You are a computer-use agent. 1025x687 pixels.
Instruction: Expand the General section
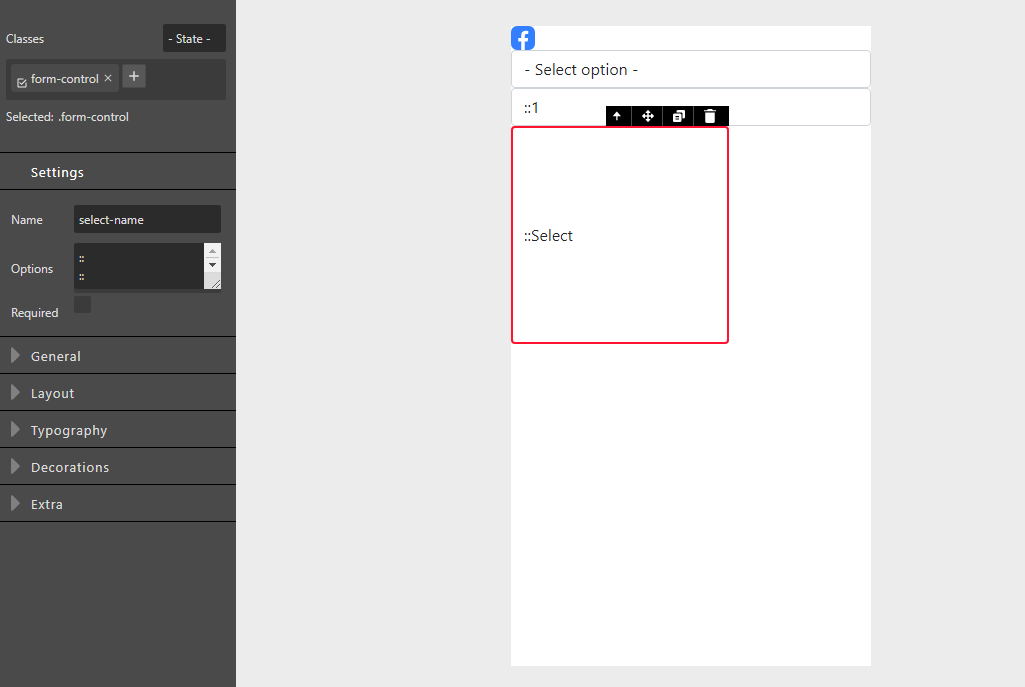coord(118,355)
